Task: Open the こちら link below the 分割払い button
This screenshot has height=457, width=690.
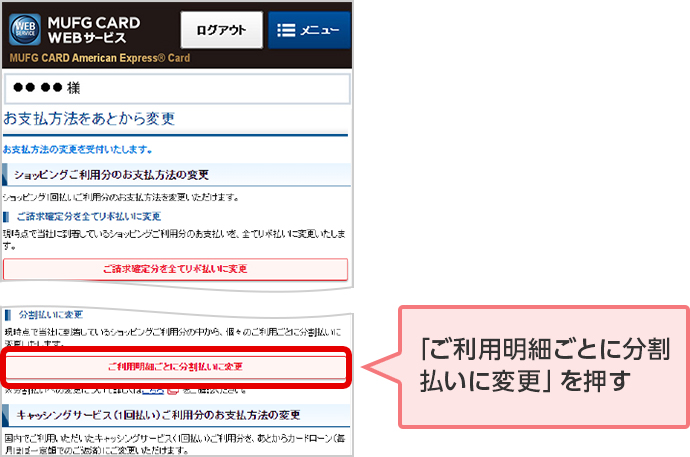Action: coord(151,389)
